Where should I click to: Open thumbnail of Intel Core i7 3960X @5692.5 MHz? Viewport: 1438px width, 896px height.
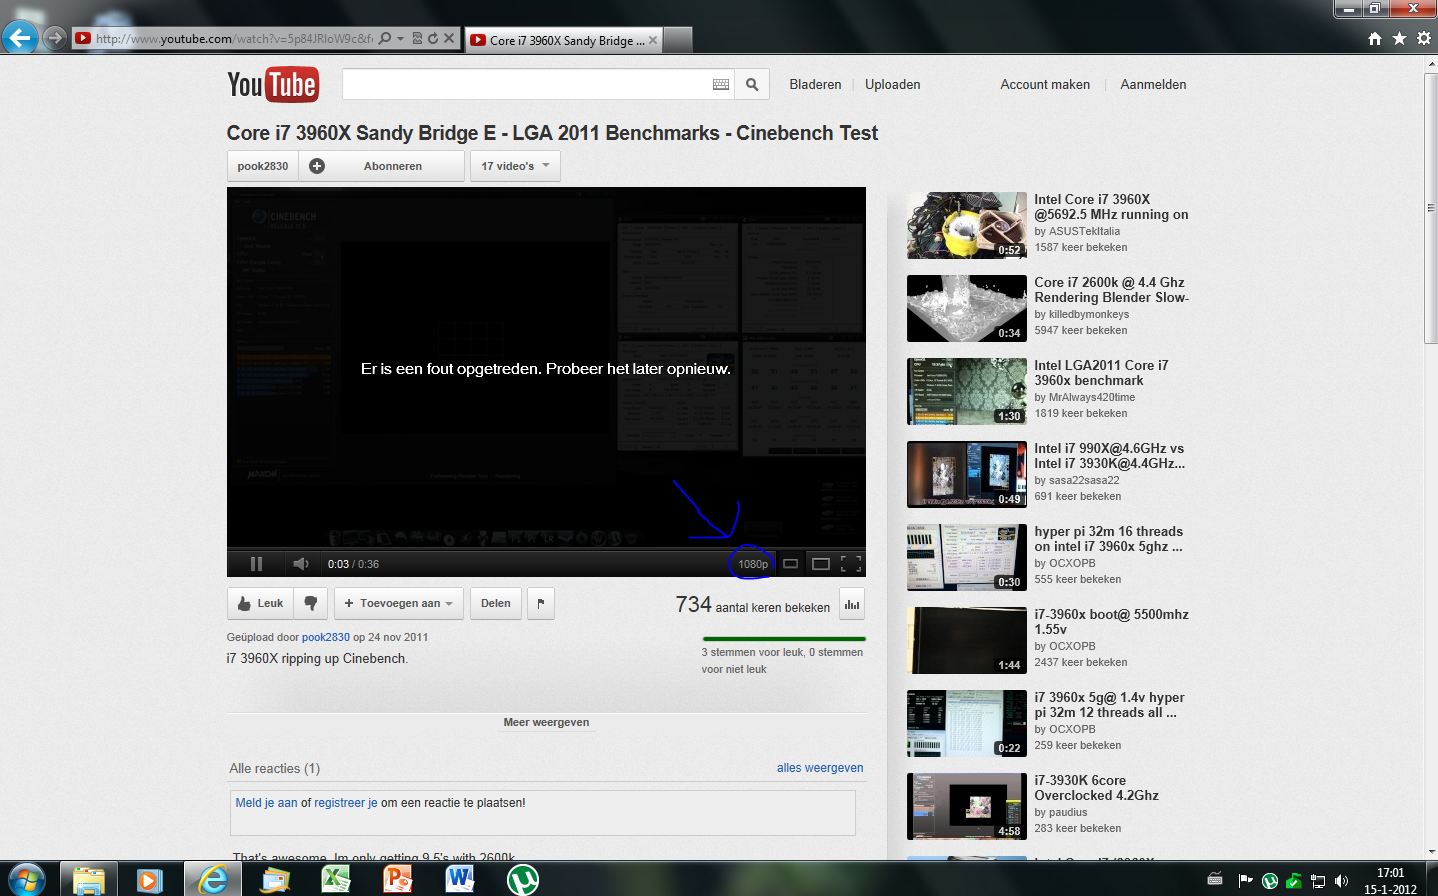pos(966,226)
